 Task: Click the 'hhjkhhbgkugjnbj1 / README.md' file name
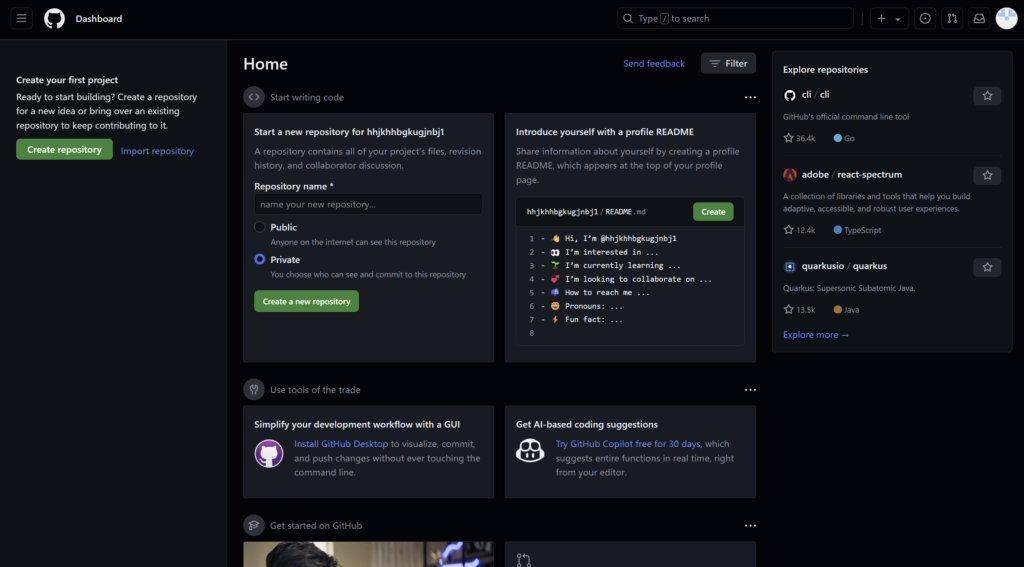point(586,212)
